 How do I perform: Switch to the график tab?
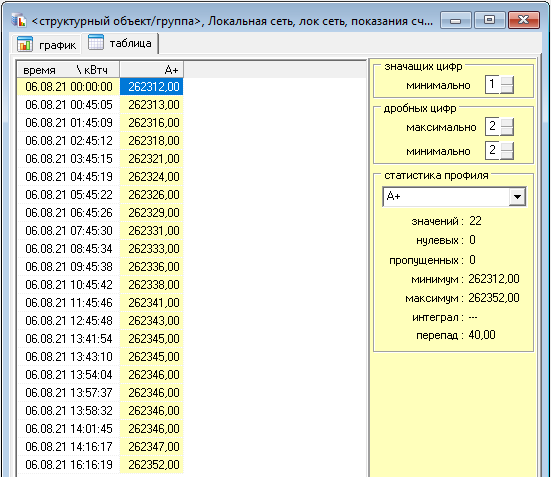point(47,45)
